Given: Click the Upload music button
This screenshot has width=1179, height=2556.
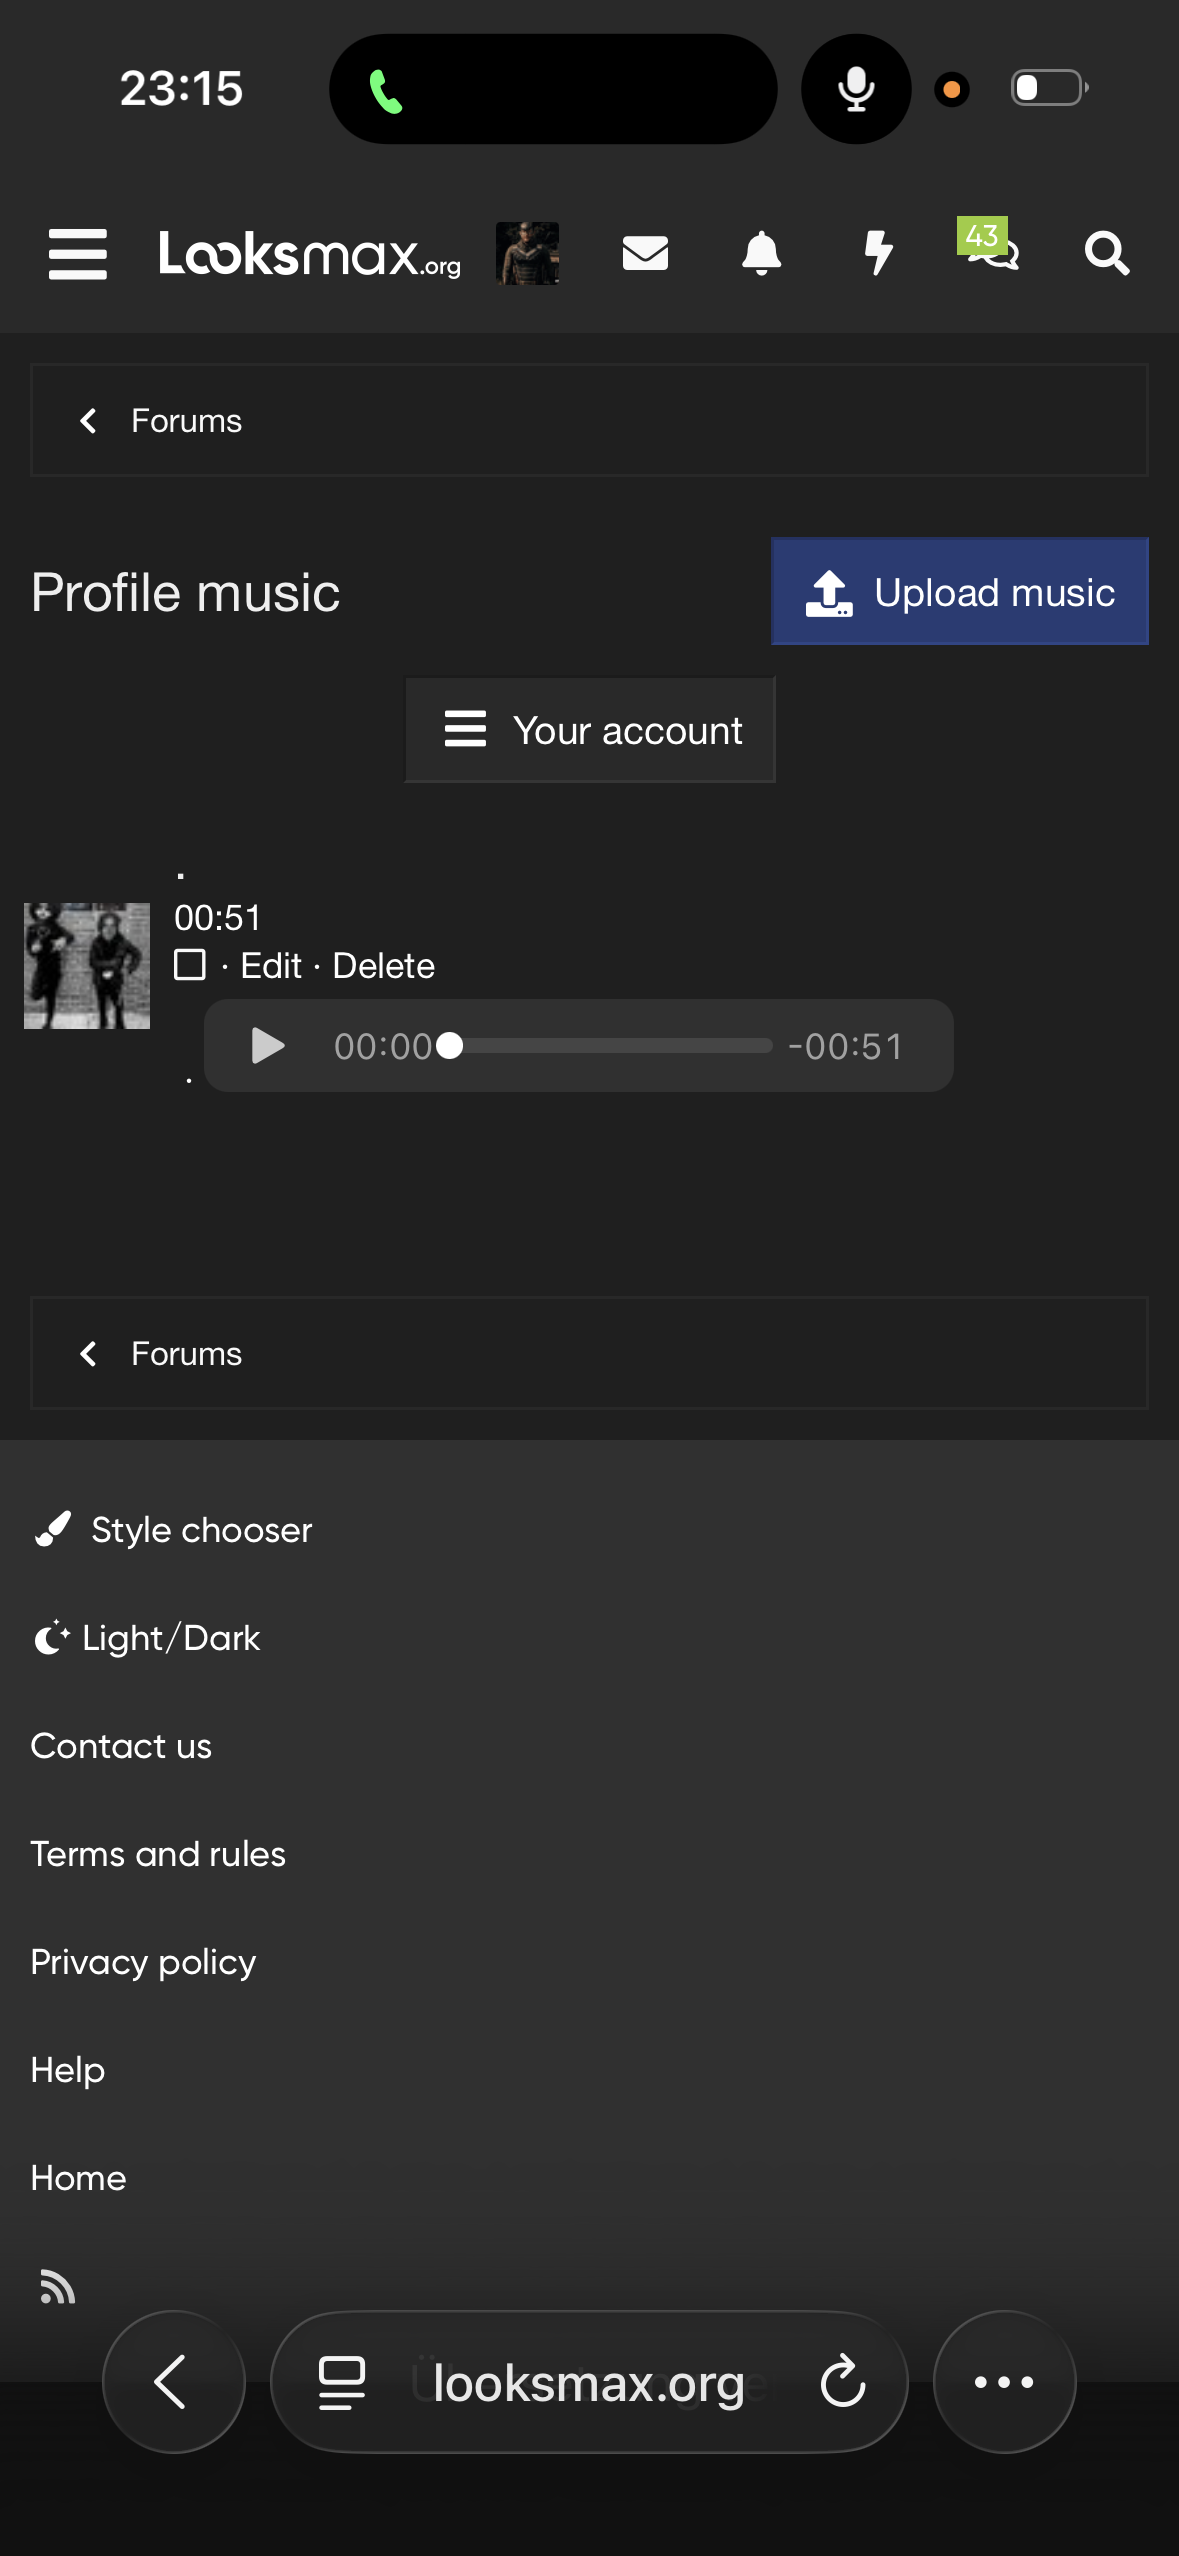Looking at the screenshot, I should (x=960, y=592).
